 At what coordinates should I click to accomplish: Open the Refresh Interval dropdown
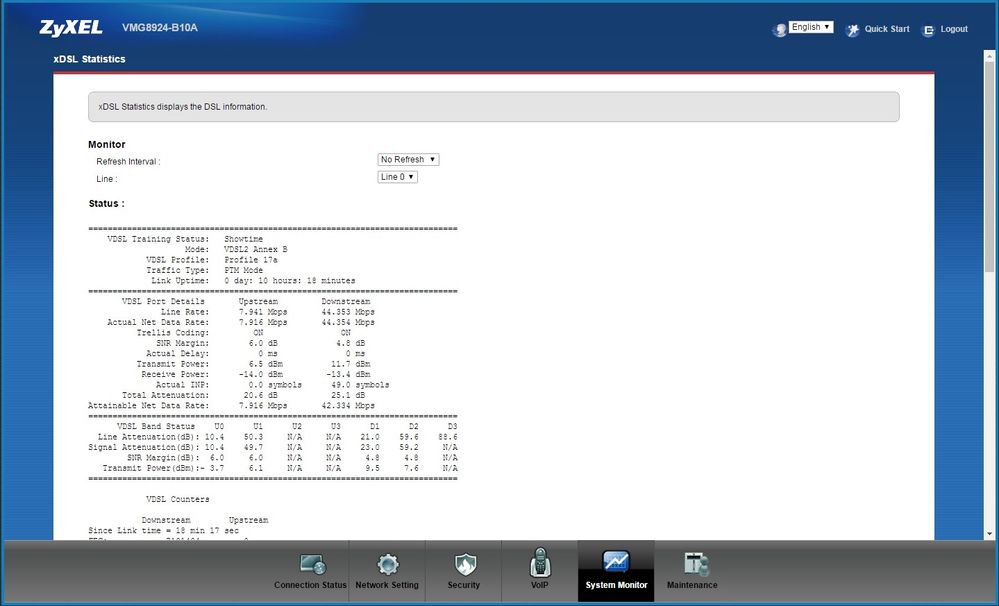[408, 159]
